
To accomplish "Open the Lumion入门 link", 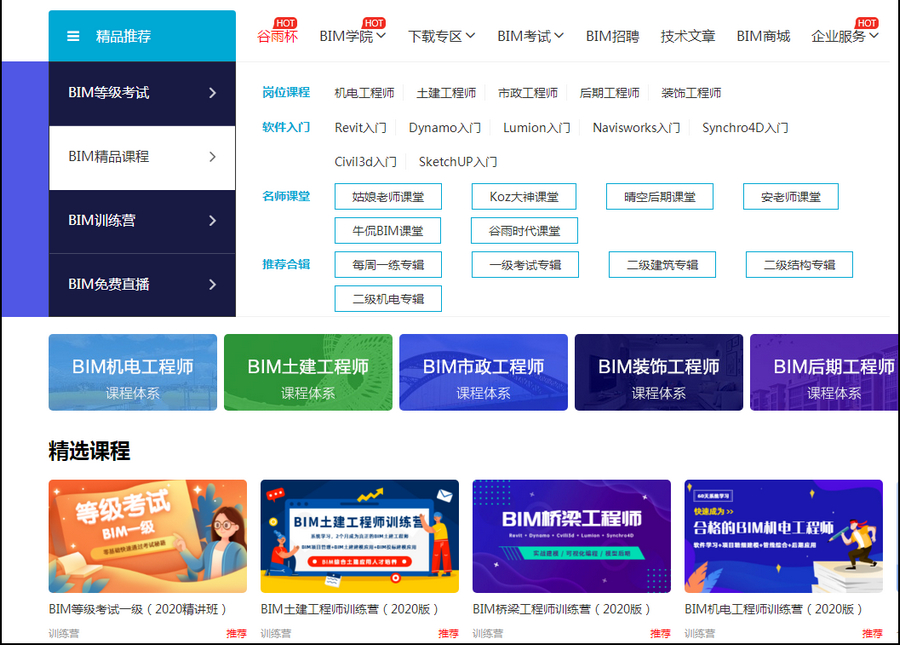I will coord(537,127).
